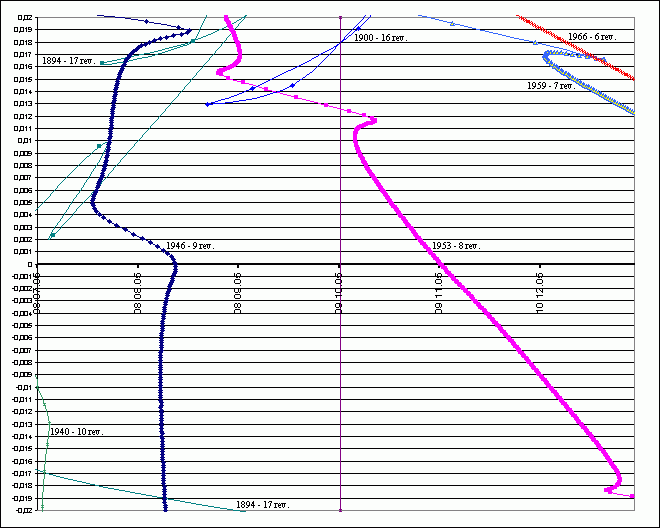Click the '08 09 05' x-axis date label
Screen dimensions: 660x528
coord(238,292)
